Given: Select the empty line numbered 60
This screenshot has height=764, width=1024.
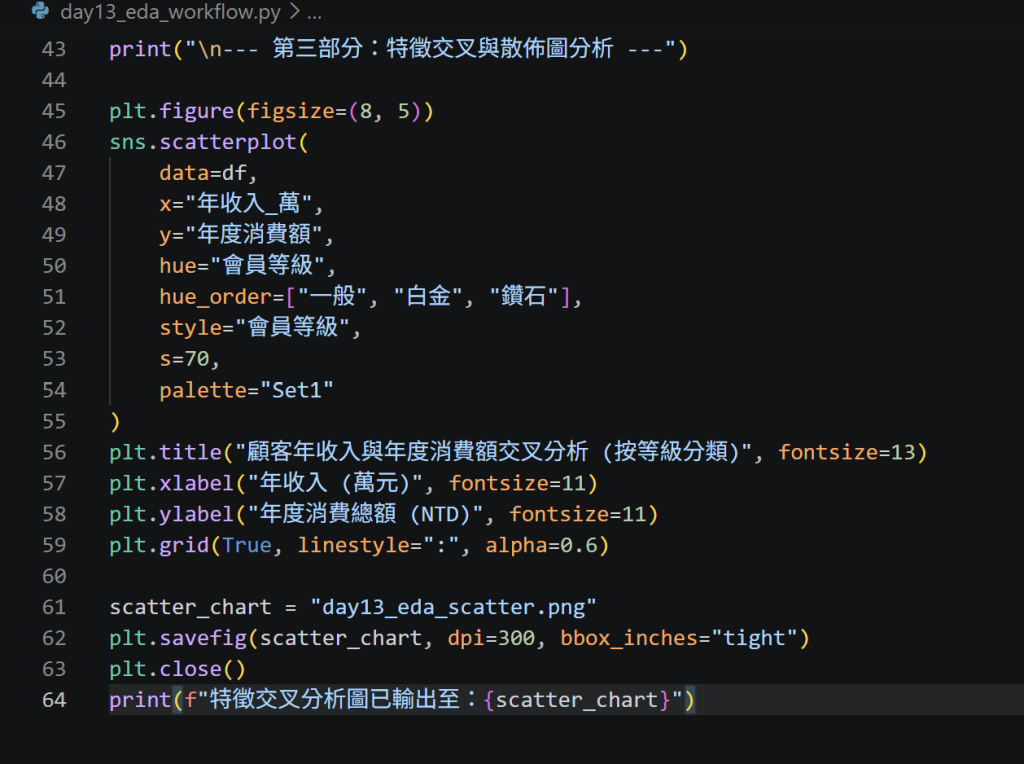Looking at the screenshot, I should 54,576.
